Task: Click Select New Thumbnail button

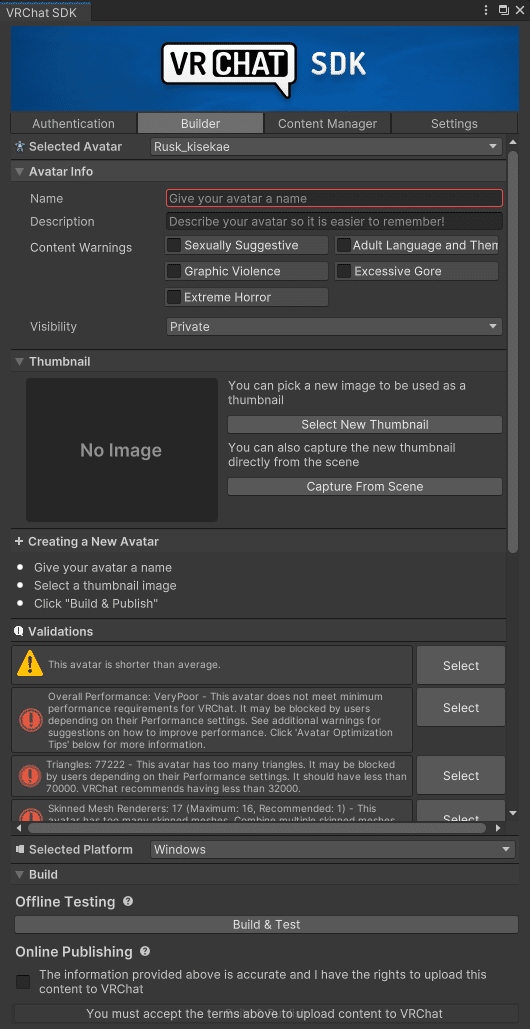Action: click(365, 425)
